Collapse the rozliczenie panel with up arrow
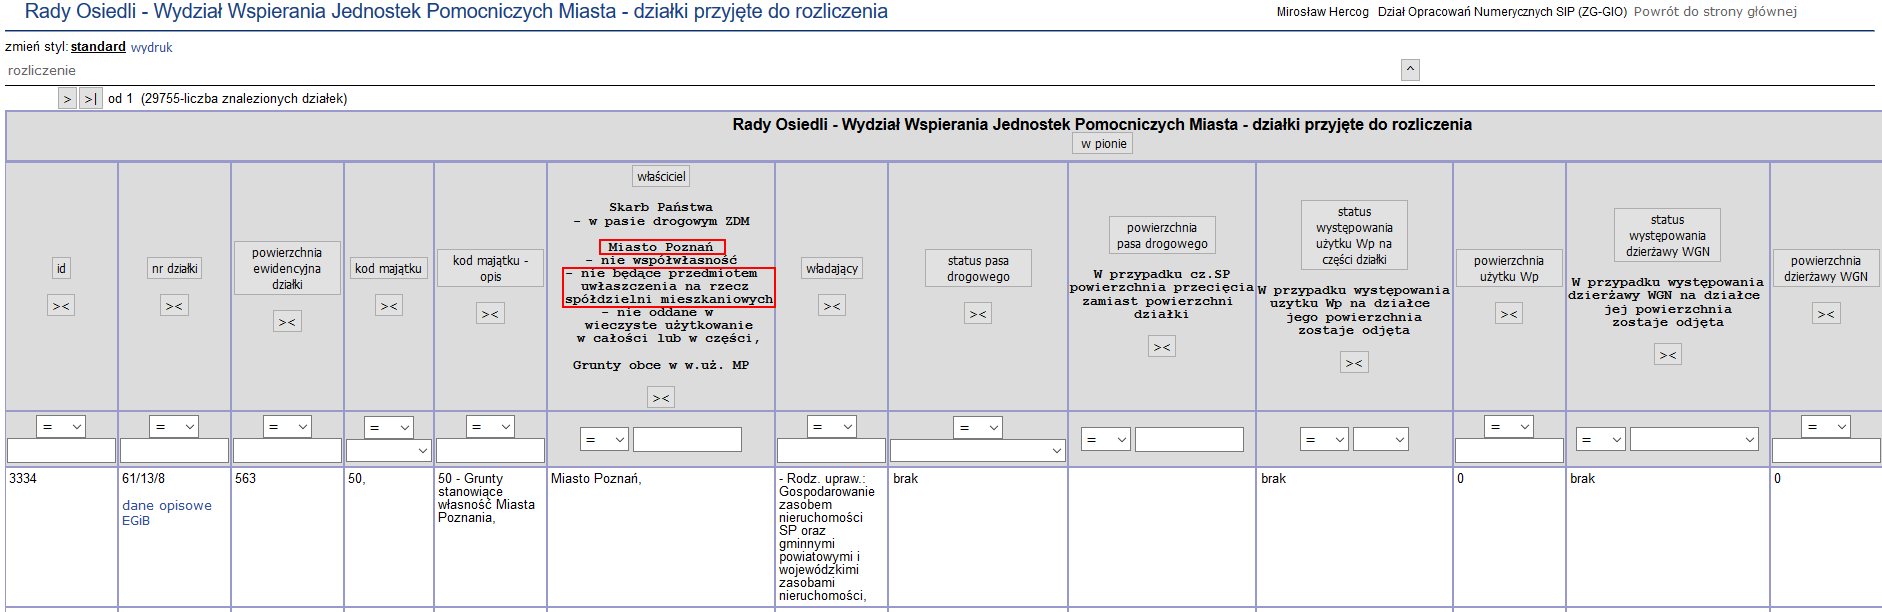This screenshot has height=612, width=1882. pos(1410,70)
